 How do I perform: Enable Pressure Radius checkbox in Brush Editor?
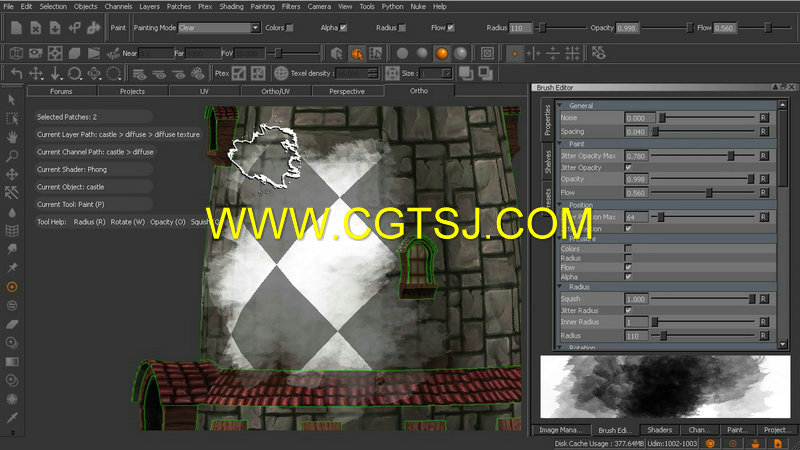[628, 258]
